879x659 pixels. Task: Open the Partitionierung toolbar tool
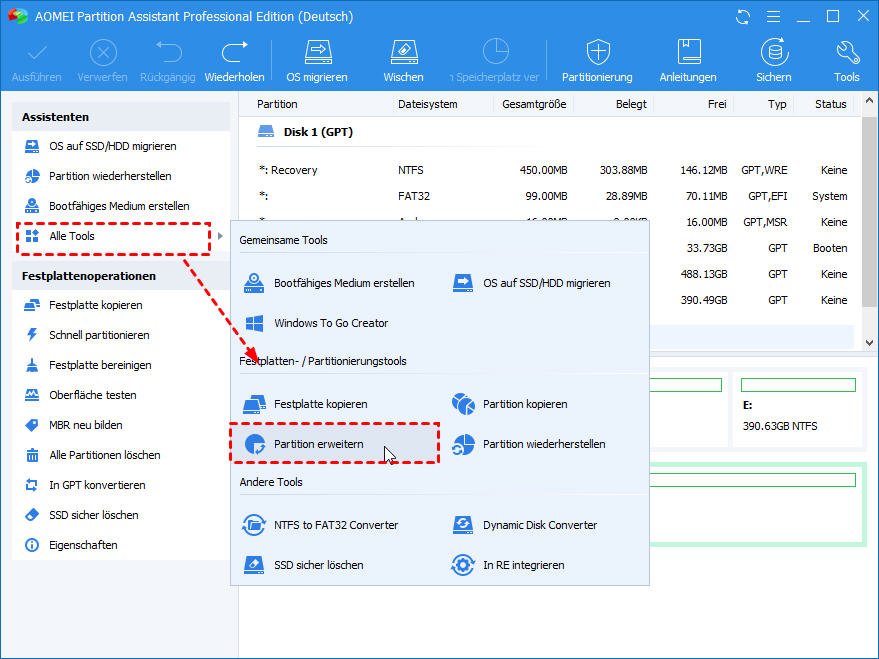[598, 61]
